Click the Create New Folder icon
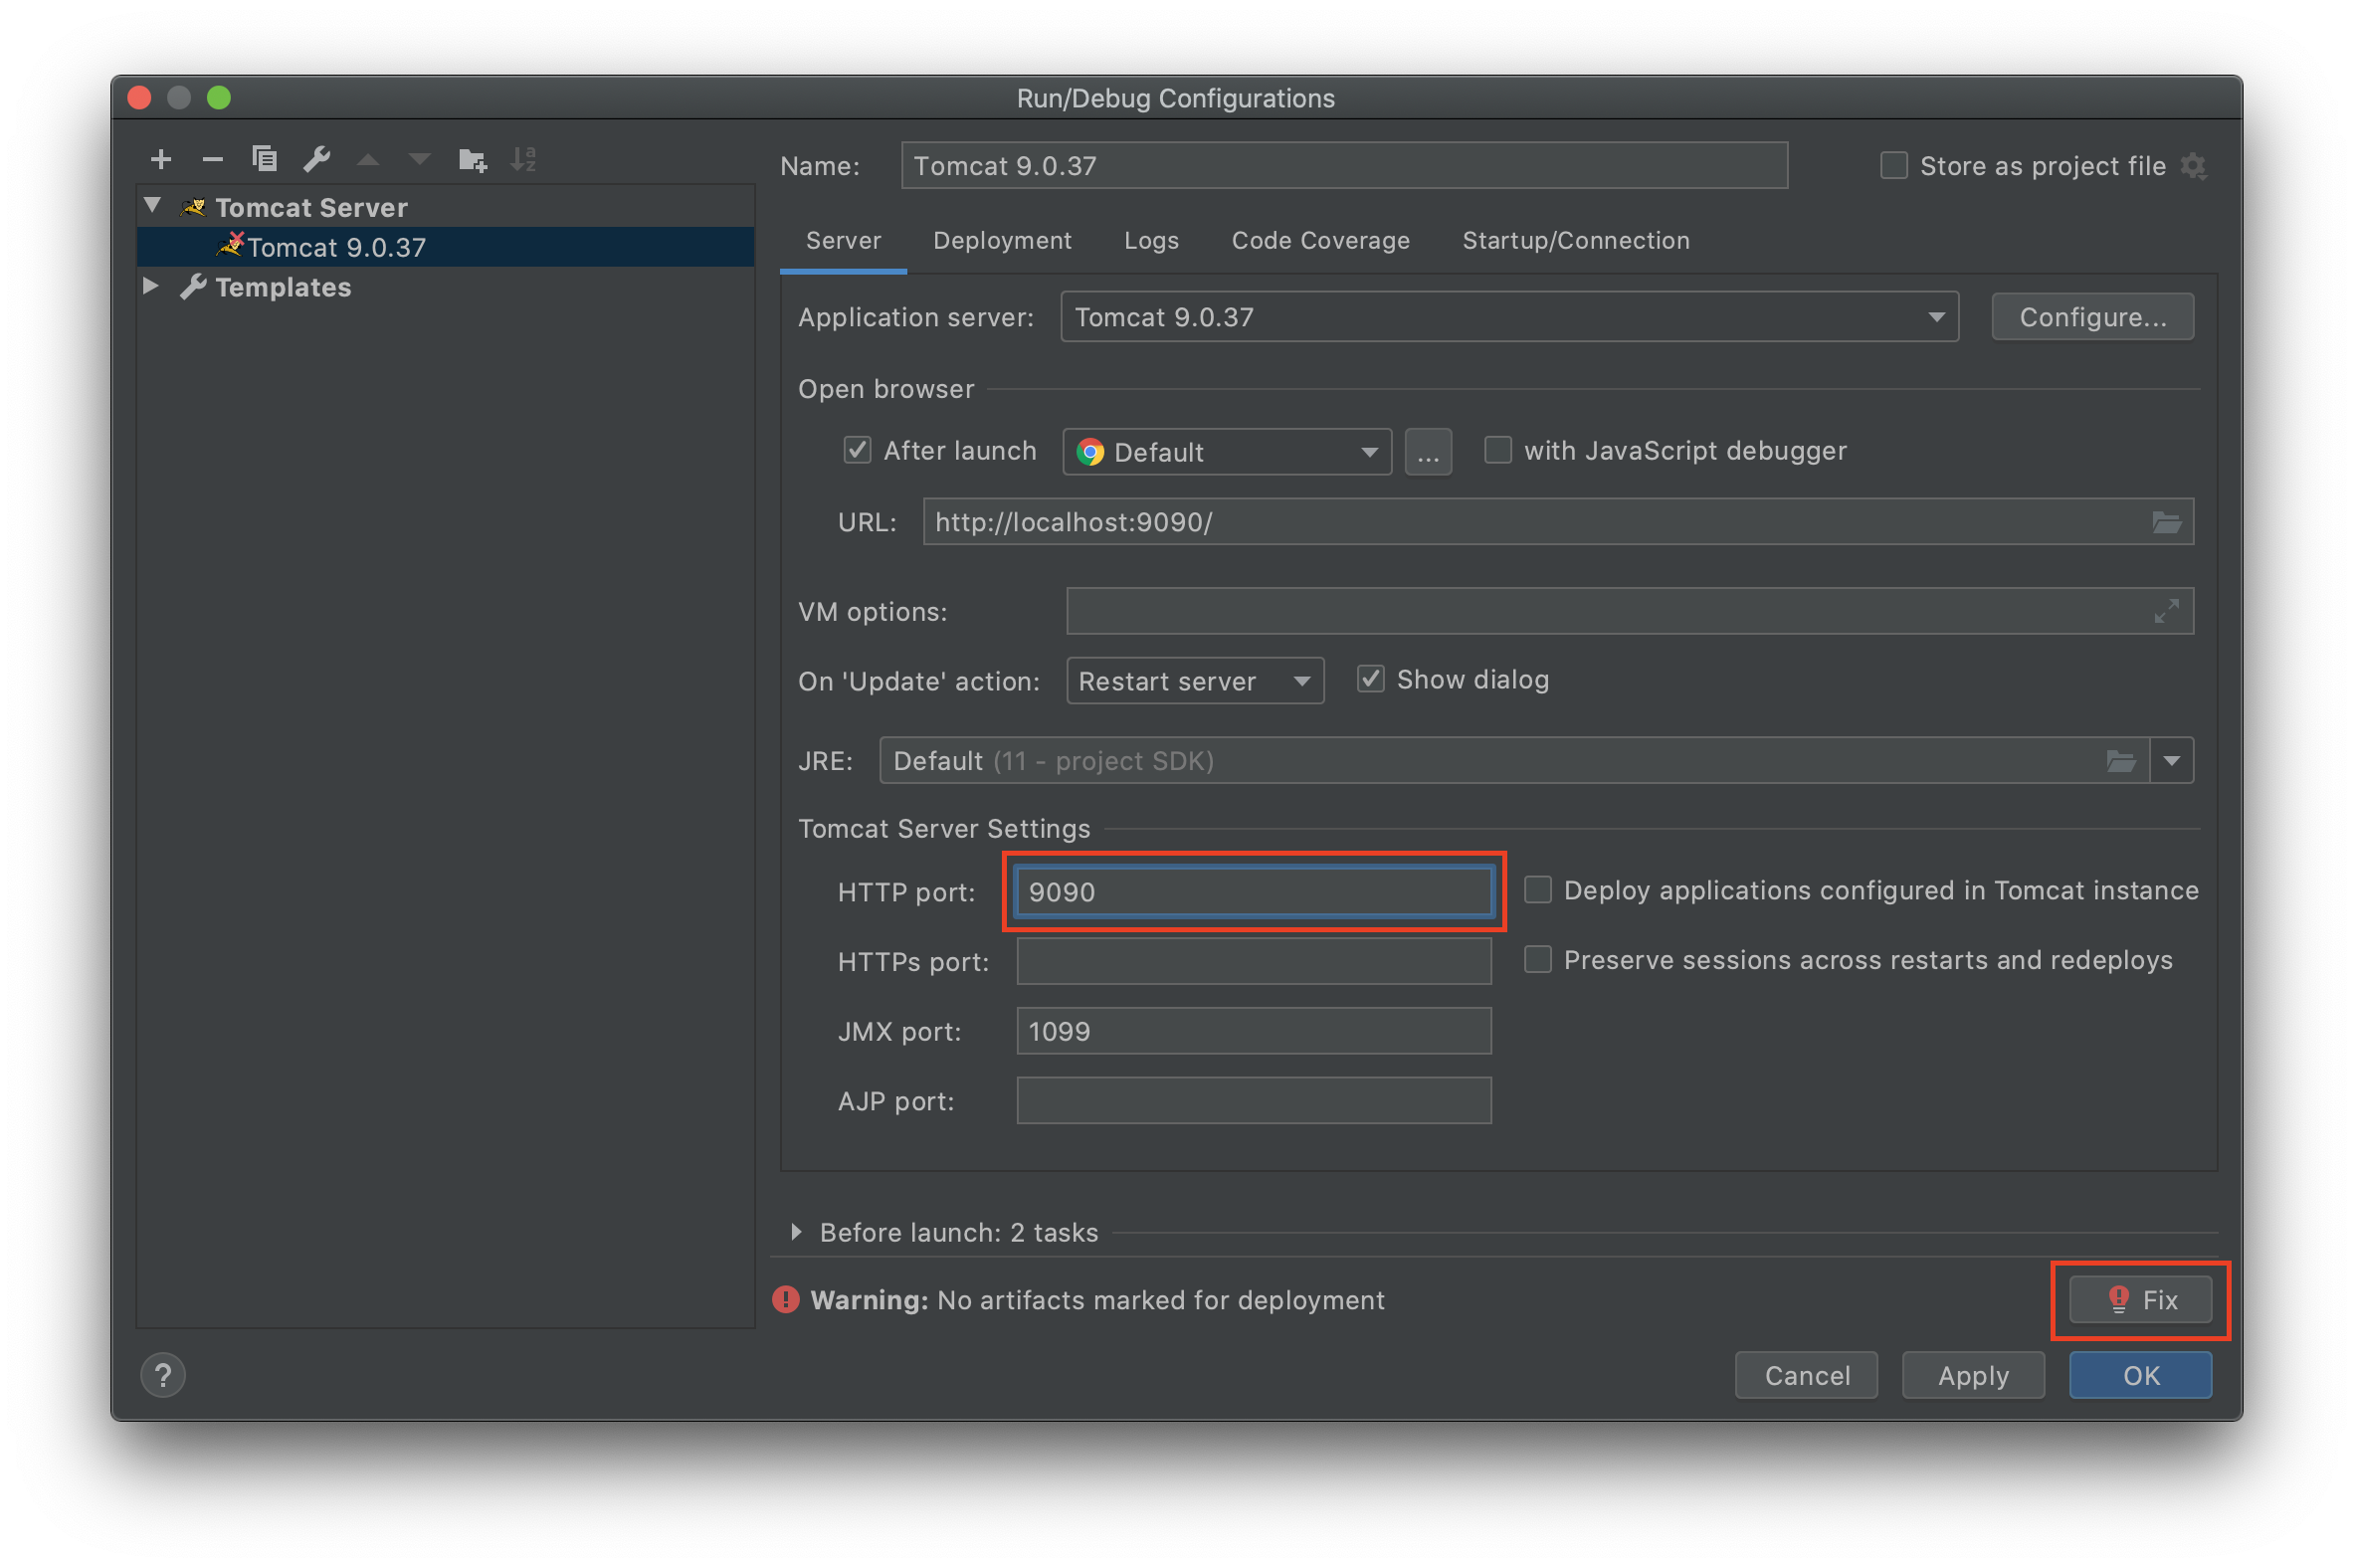The height and width of the screenshot is (1568, 2354). tap(472, 160)
